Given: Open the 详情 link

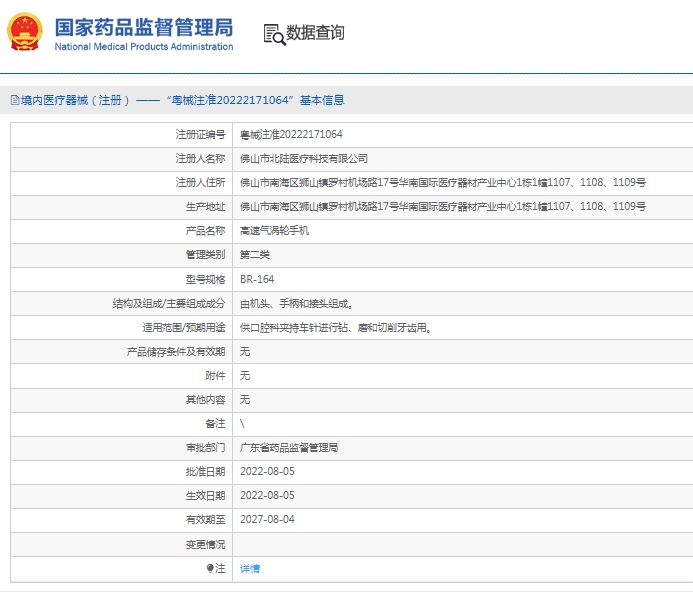Looking at the screenshot, I should [250, 568].
